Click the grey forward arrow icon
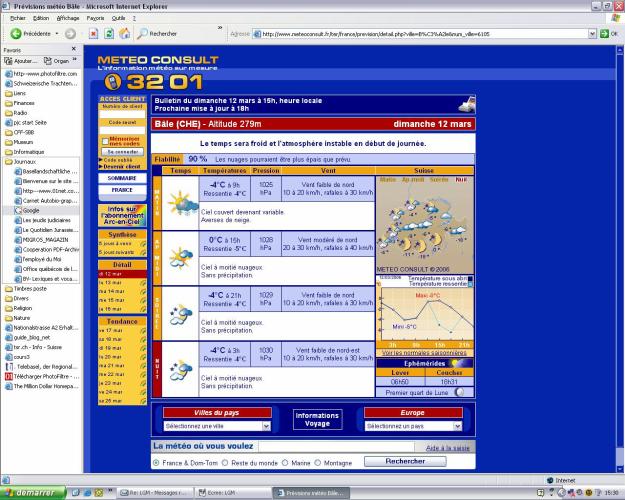 [70, 34]
